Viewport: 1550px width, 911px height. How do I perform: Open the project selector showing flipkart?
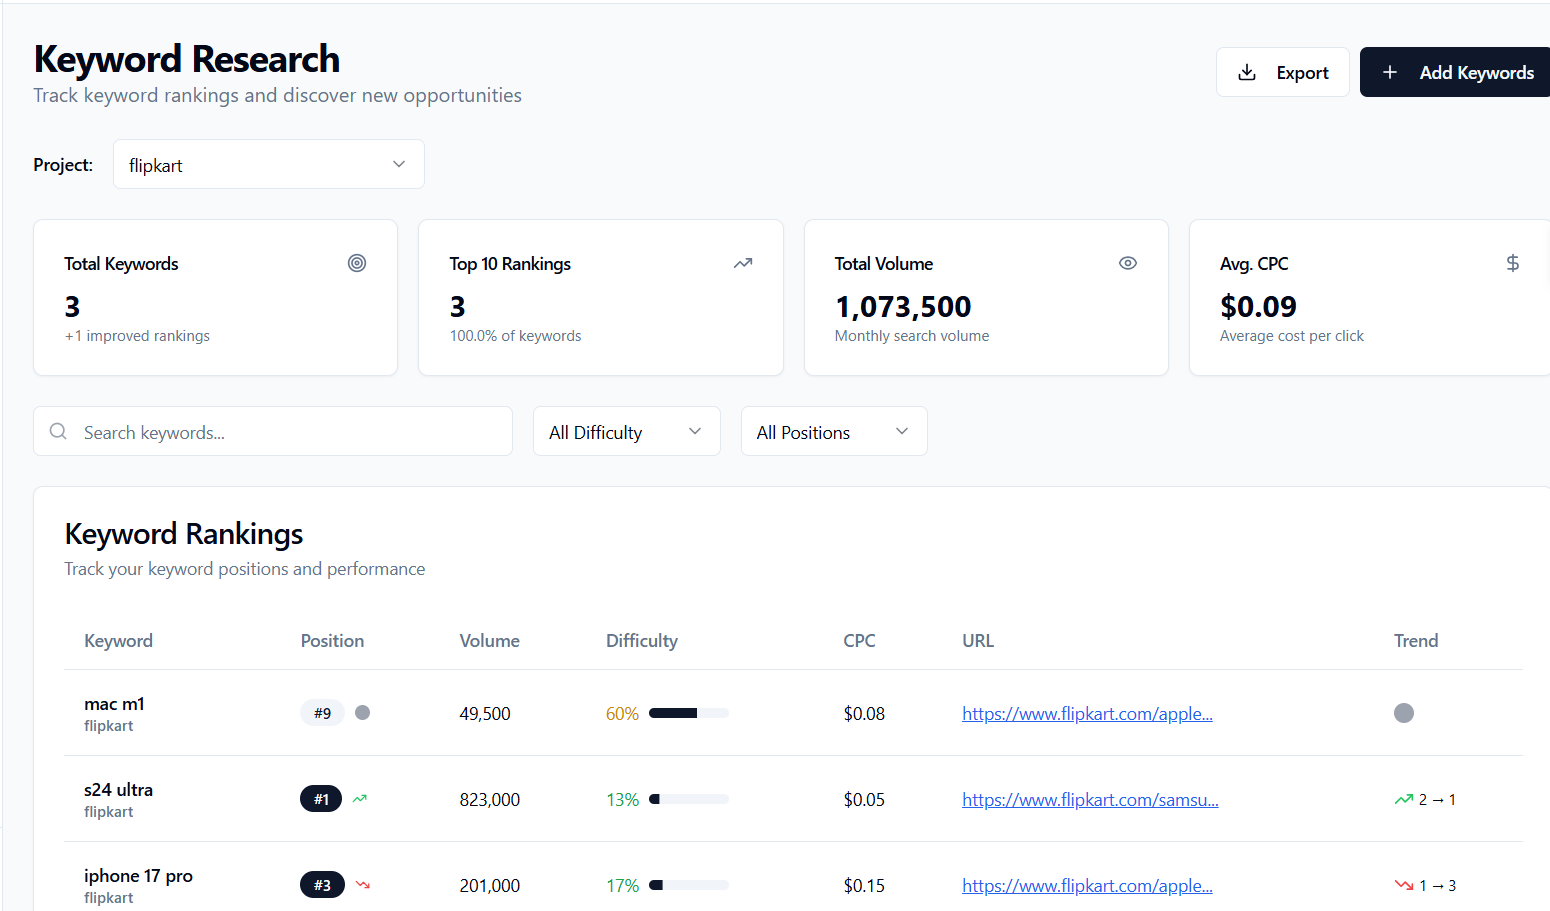click(268, 164)
